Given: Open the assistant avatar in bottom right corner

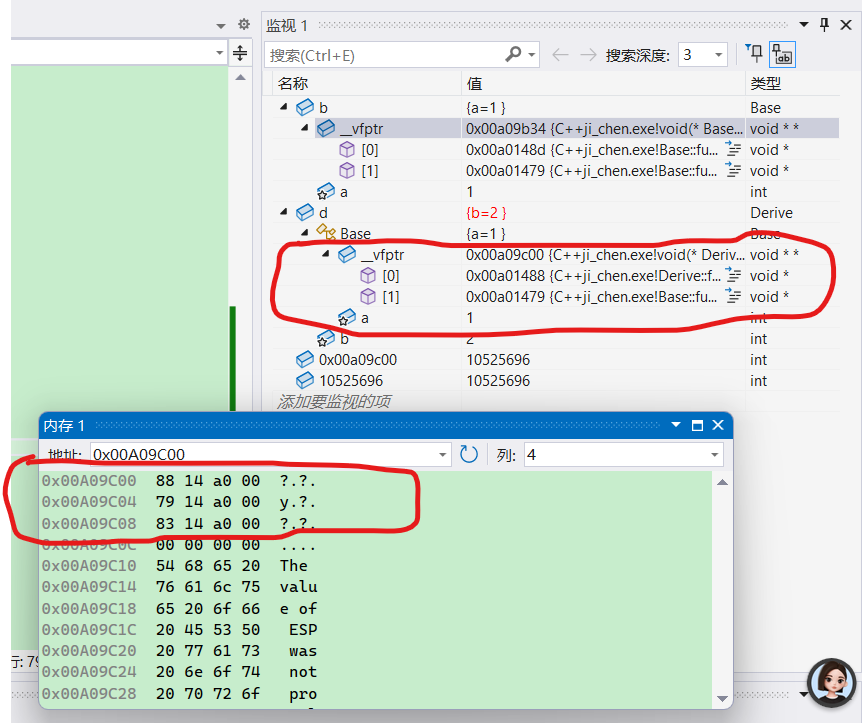Looking at the screenshot, I should pyautogui.click(x=831, y=682).
